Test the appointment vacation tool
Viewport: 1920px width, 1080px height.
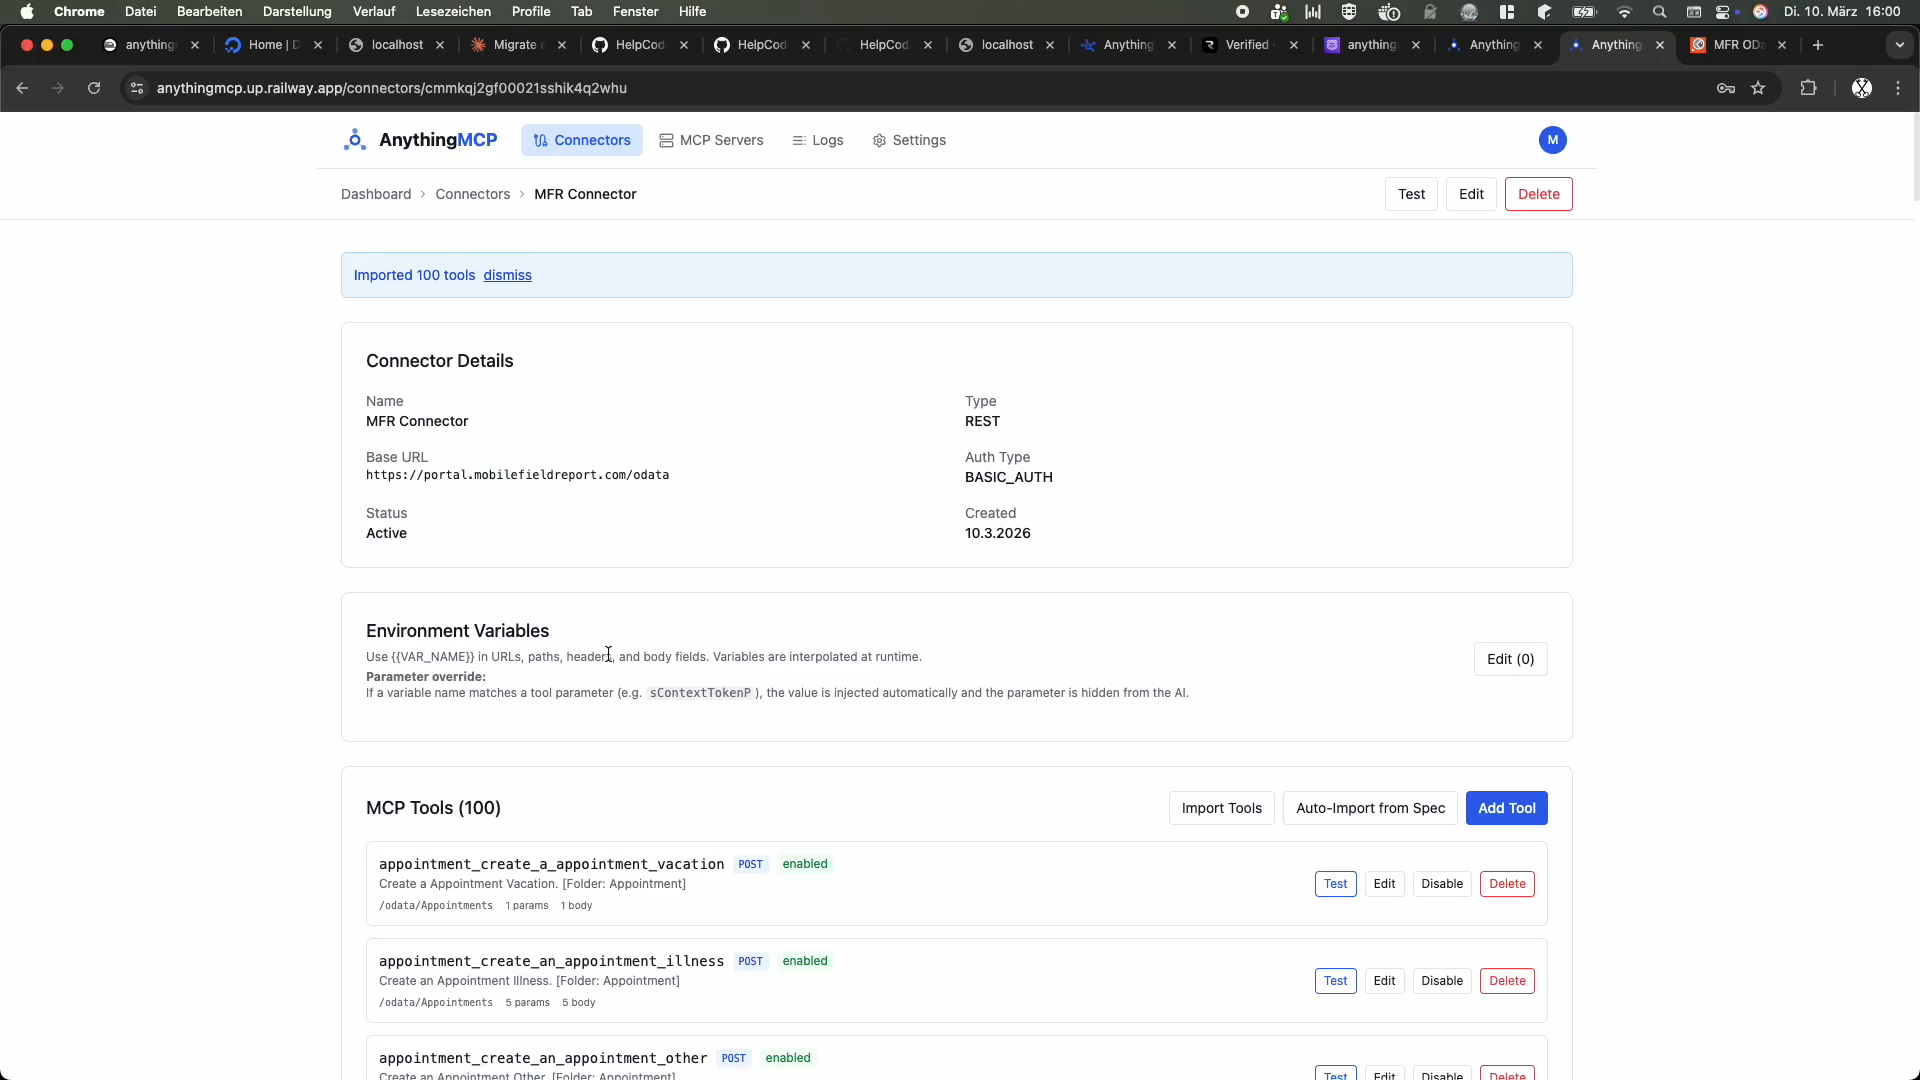click(1335, 884)
